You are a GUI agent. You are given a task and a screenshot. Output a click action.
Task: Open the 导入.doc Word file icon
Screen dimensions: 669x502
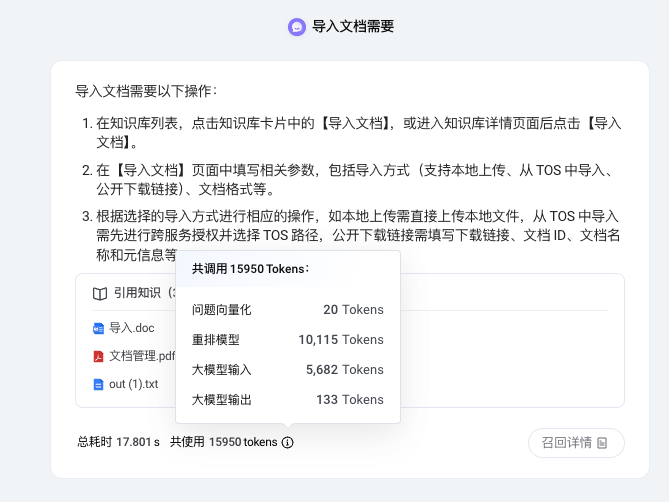(x=99, y=328)
